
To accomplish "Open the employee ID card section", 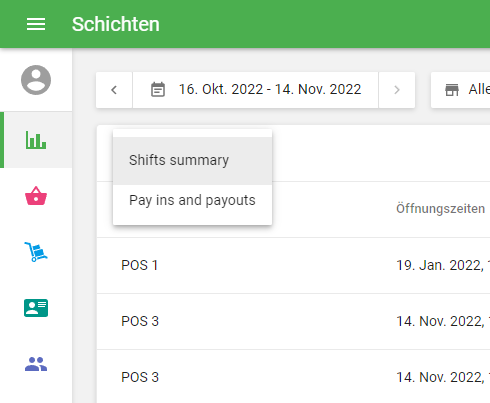I will pyautogui.click(x=36, y=308).
